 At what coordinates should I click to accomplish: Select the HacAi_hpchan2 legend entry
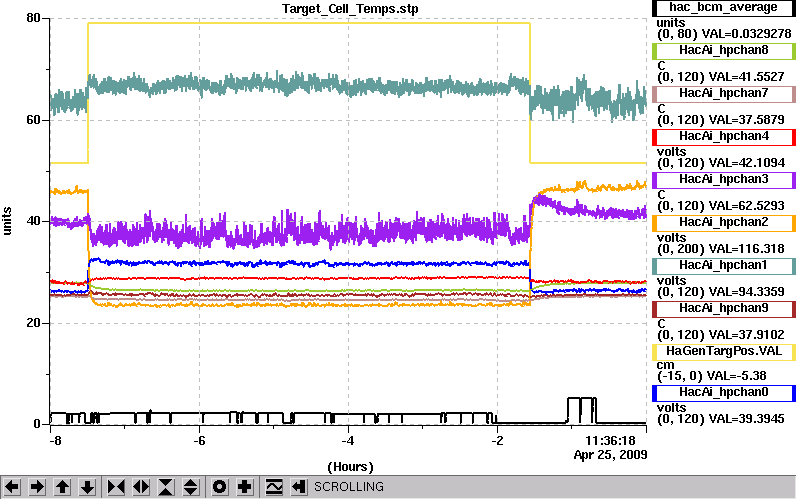[723, 222]
